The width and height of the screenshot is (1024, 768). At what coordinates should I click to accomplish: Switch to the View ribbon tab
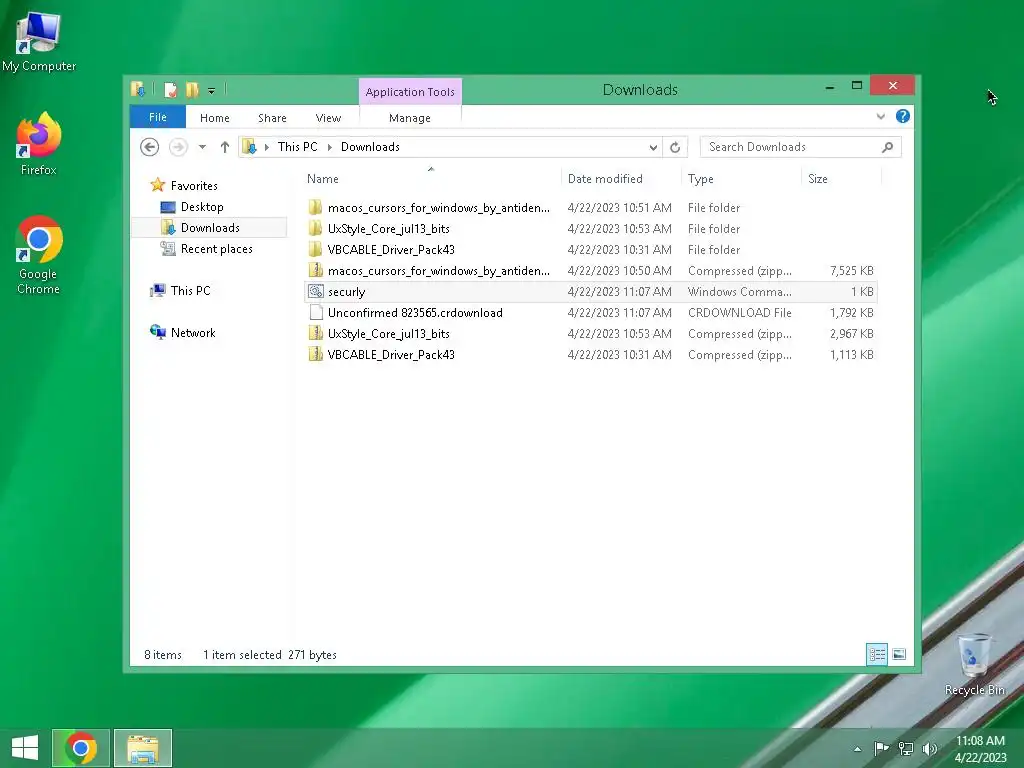[328, 118]
